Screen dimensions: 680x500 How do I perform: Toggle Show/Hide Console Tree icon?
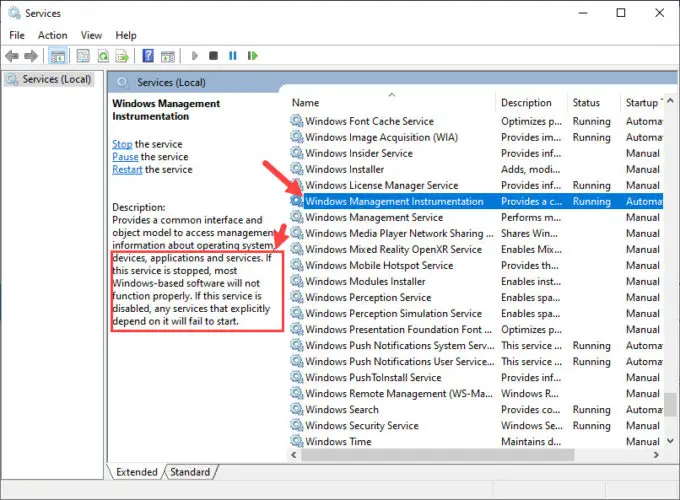[x=58, y=56]
